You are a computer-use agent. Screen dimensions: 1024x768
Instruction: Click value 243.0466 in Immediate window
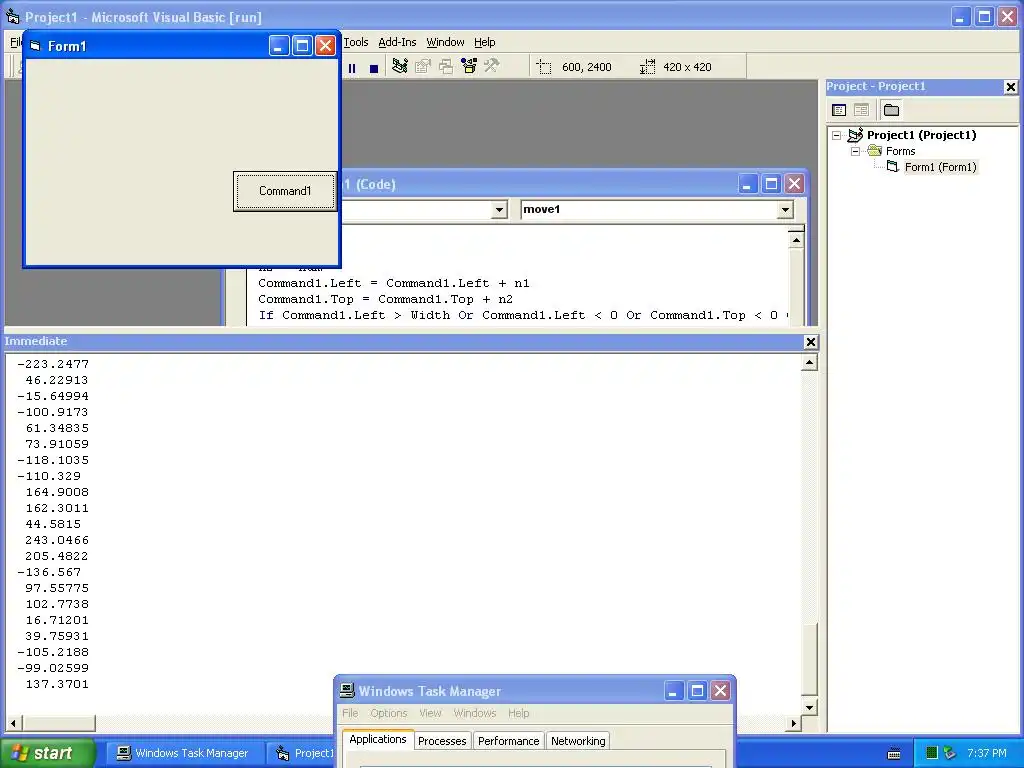click(57, 541)
